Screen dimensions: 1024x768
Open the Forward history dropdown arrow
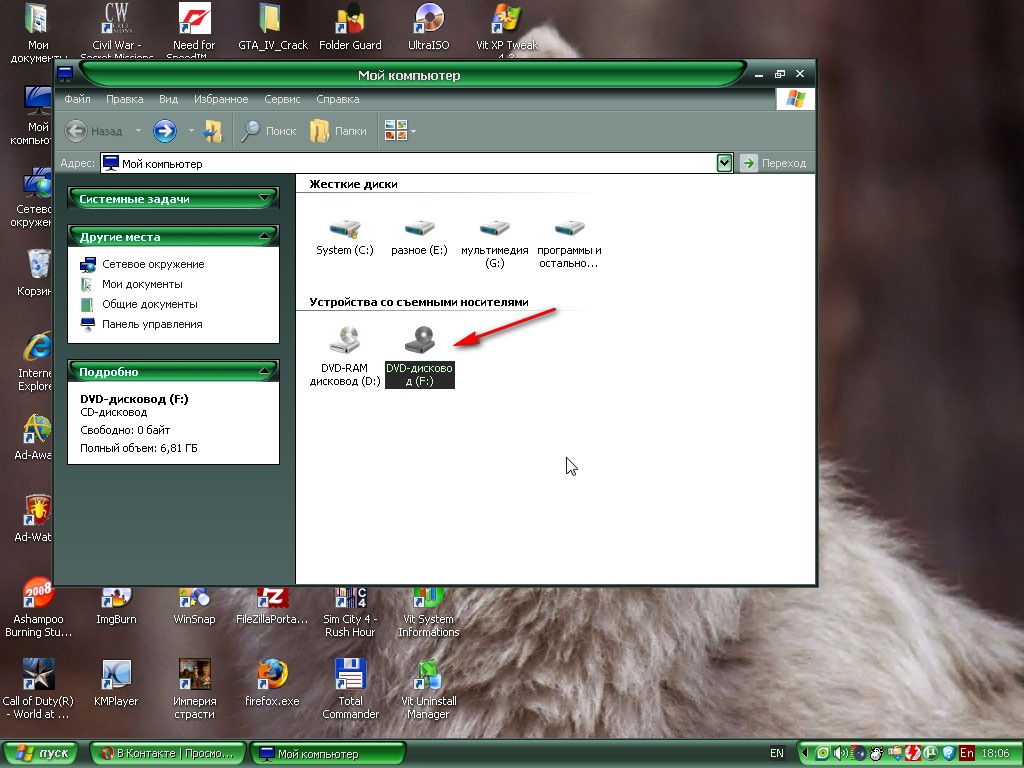pos(191,131)
